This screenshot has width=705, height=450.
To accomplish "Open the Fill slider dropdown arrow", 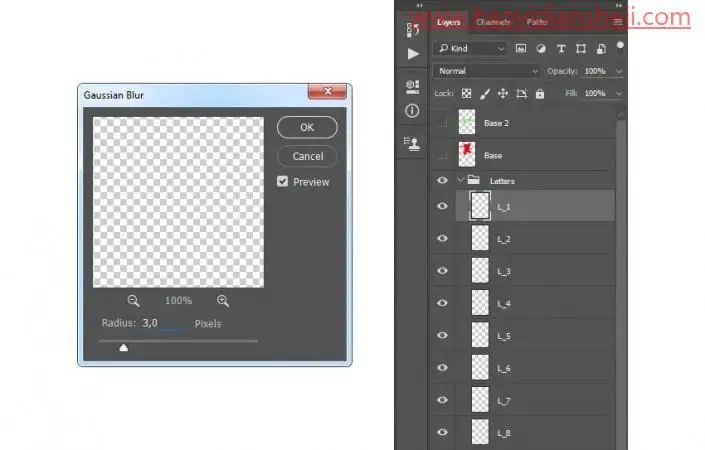I will coord(619,94).
